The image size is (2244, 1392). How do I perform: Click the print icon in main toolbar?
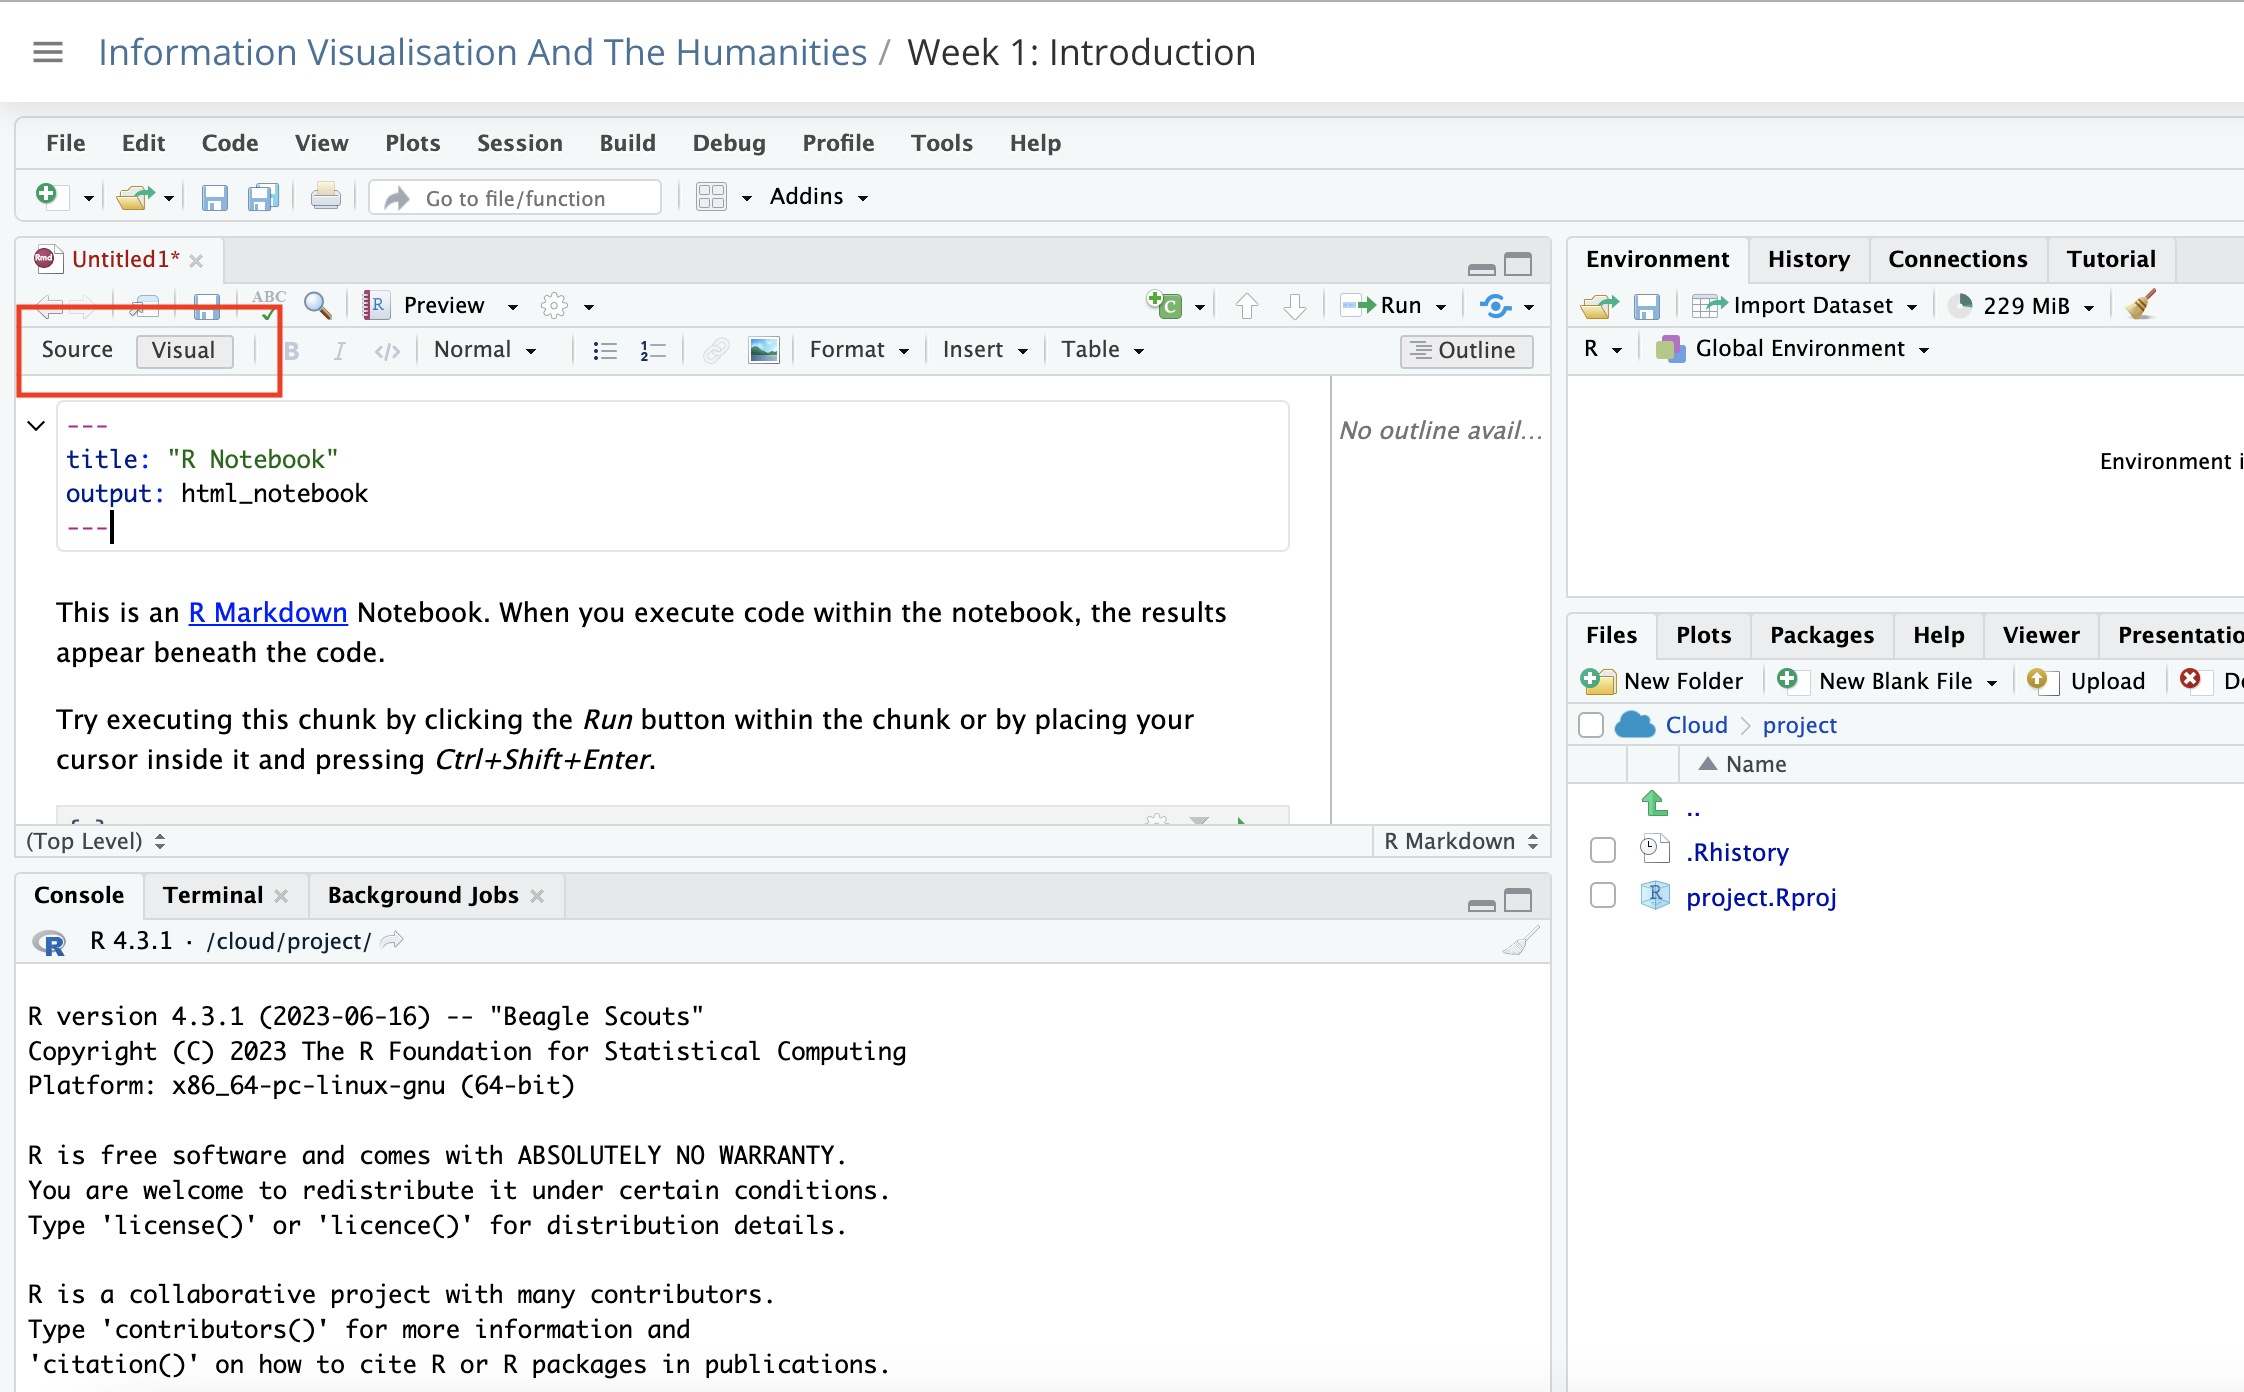(325, 197)
